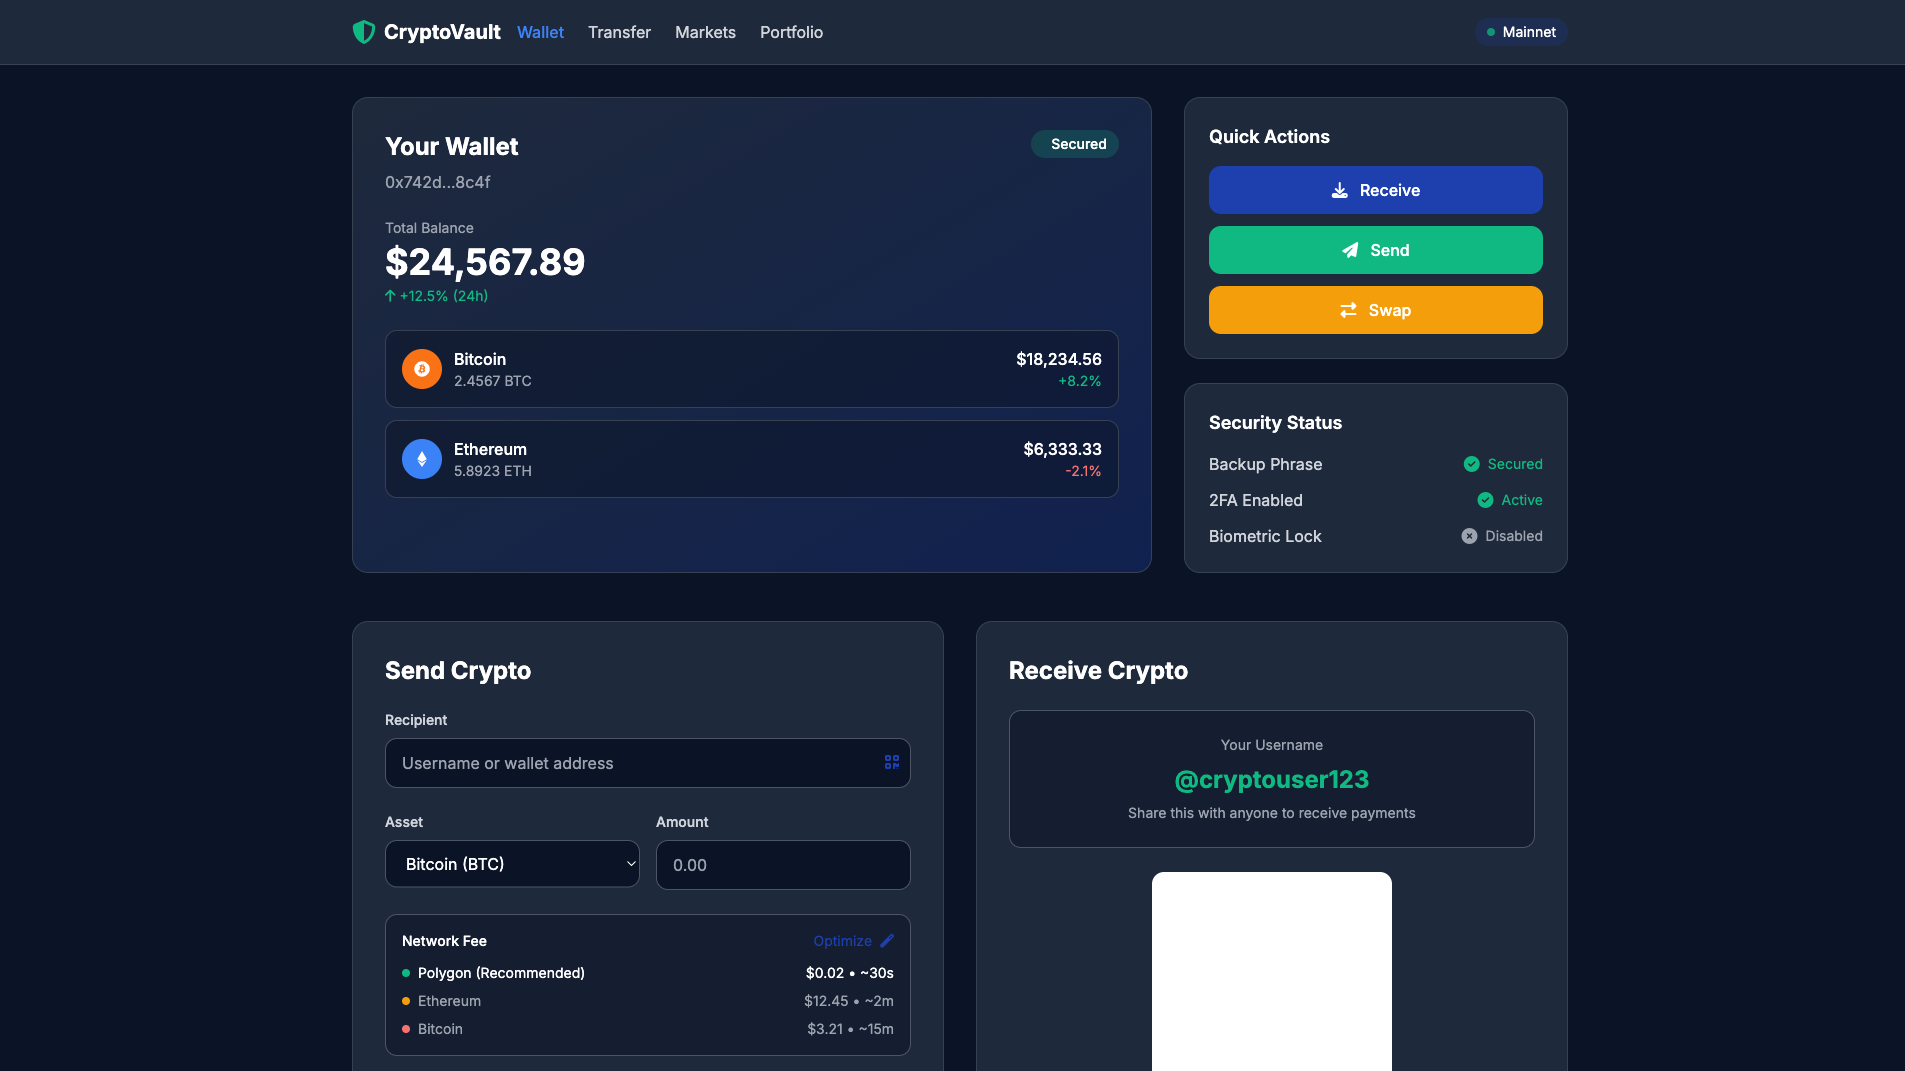Open the Bitcoin (BTC) asset dropdown
This screenshot has width=1905, height=1071.
click(511, 864)
